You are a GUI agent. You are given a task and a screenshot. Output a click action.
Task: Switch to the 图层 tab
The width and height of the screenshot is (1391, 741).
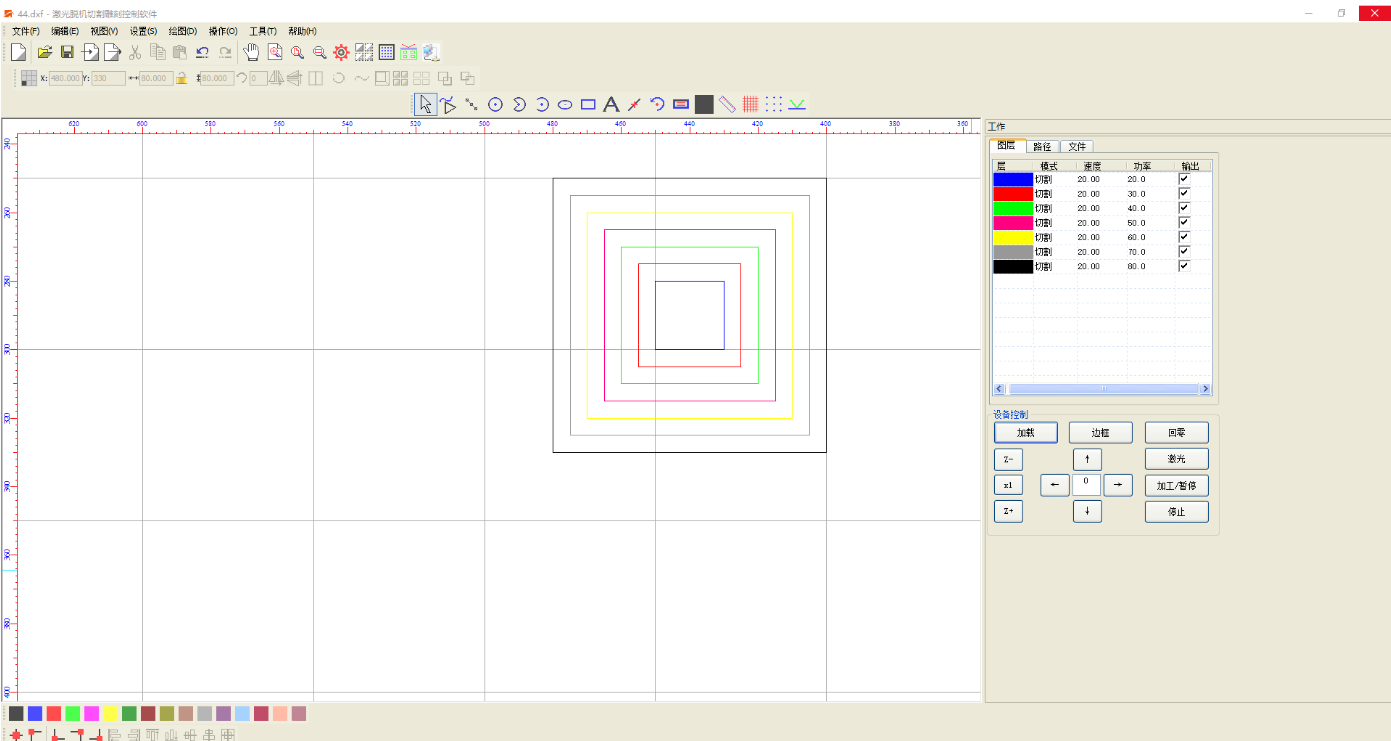click(x=1007, y=146)
